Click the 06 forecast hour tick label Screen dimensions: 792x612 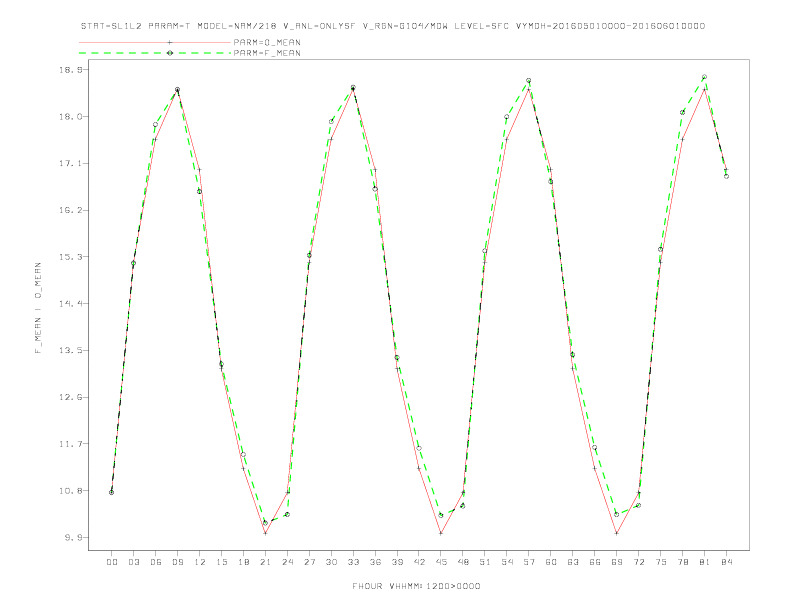(x=156, y=562)
